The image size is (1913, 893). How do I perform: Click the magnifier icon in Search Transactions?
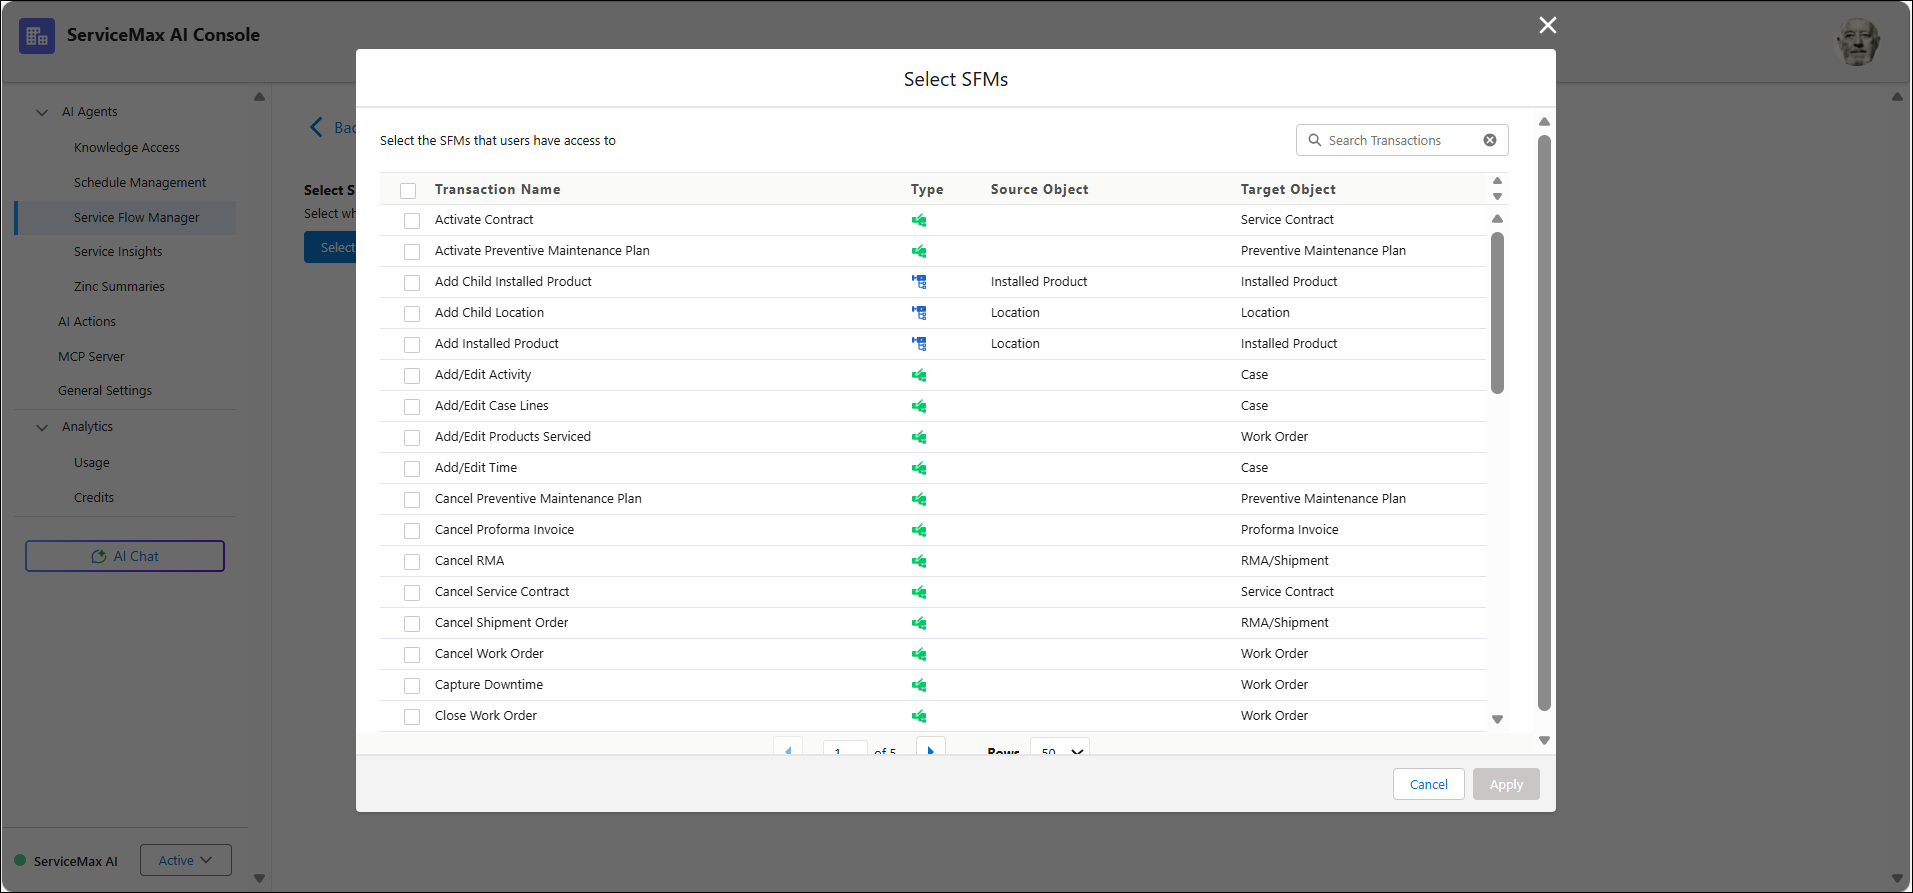[x=1315, y=140]
